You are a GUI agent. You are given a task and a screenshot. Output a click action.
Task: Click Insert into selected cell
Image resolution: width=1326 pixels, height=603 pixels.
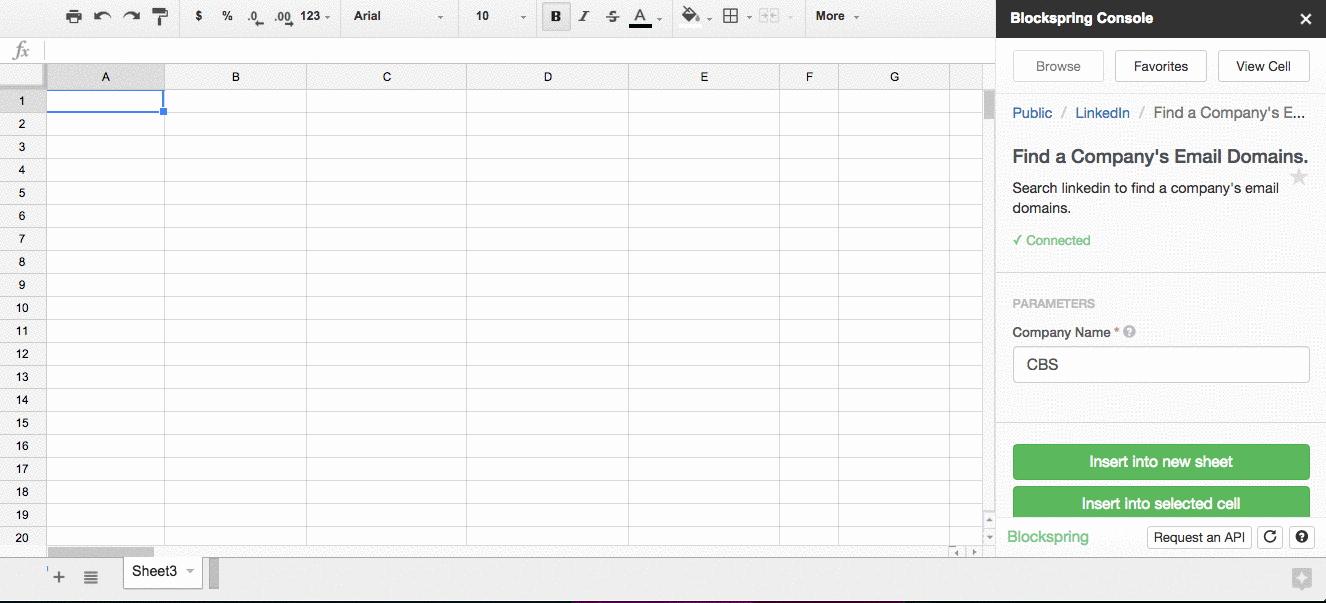pos(1161,502)
